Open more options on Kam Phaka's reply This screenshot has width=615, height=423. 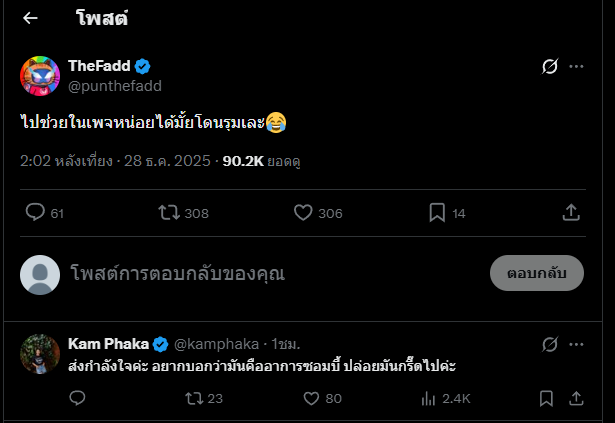576,345
